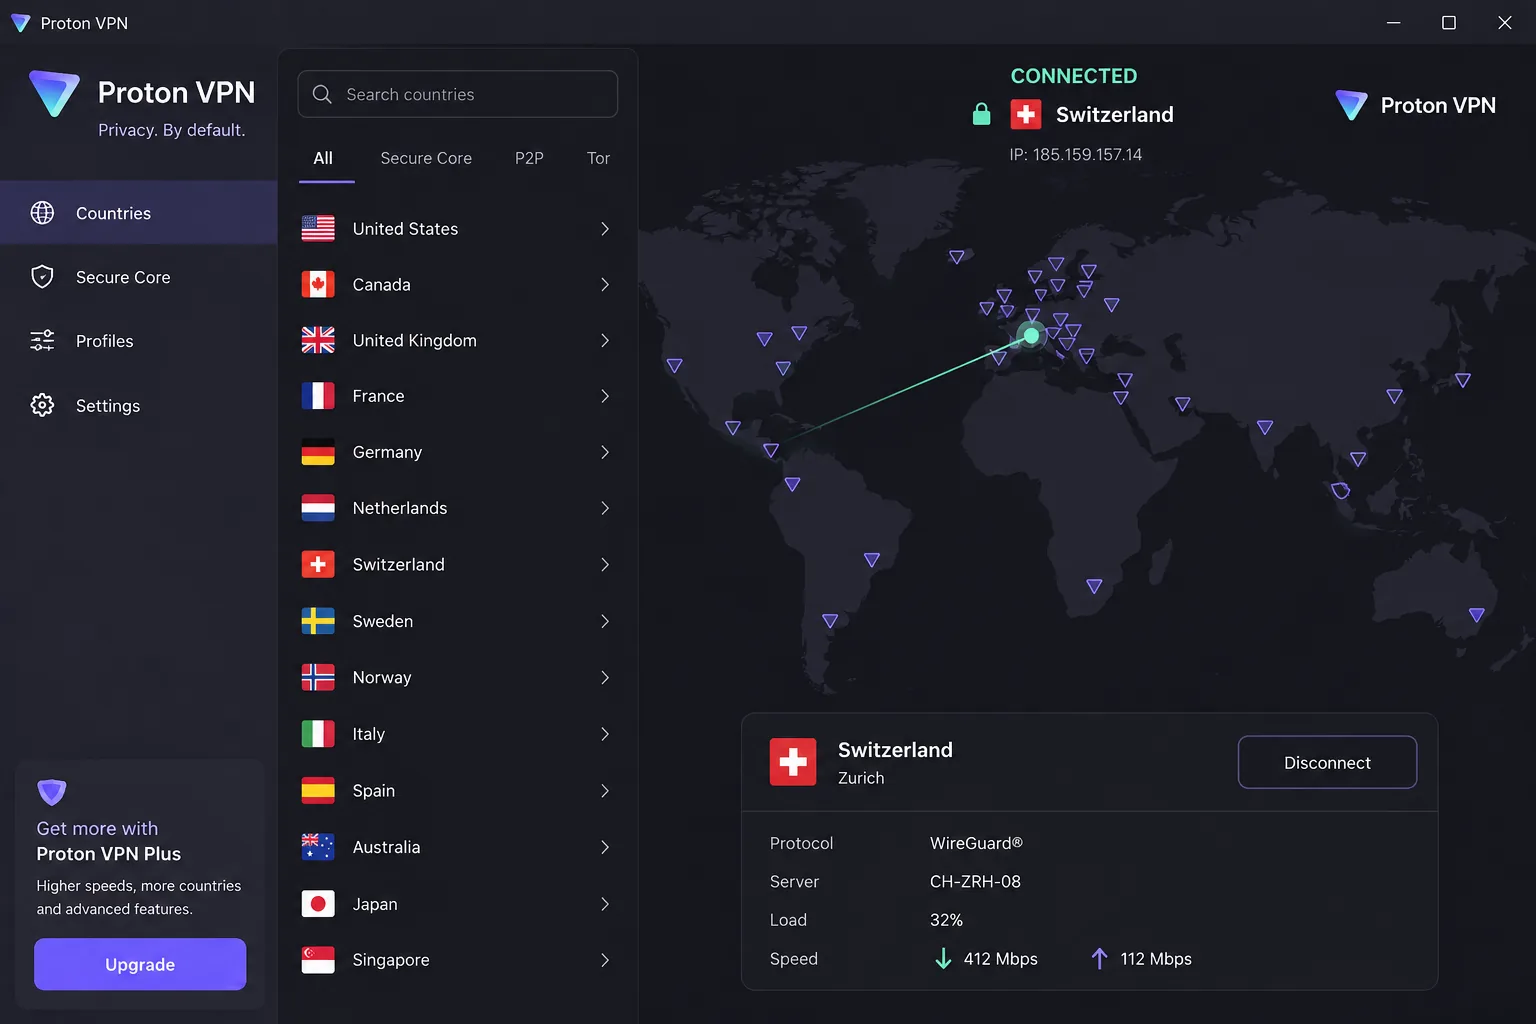Switch to the Tor tab

tap(598, 158)
